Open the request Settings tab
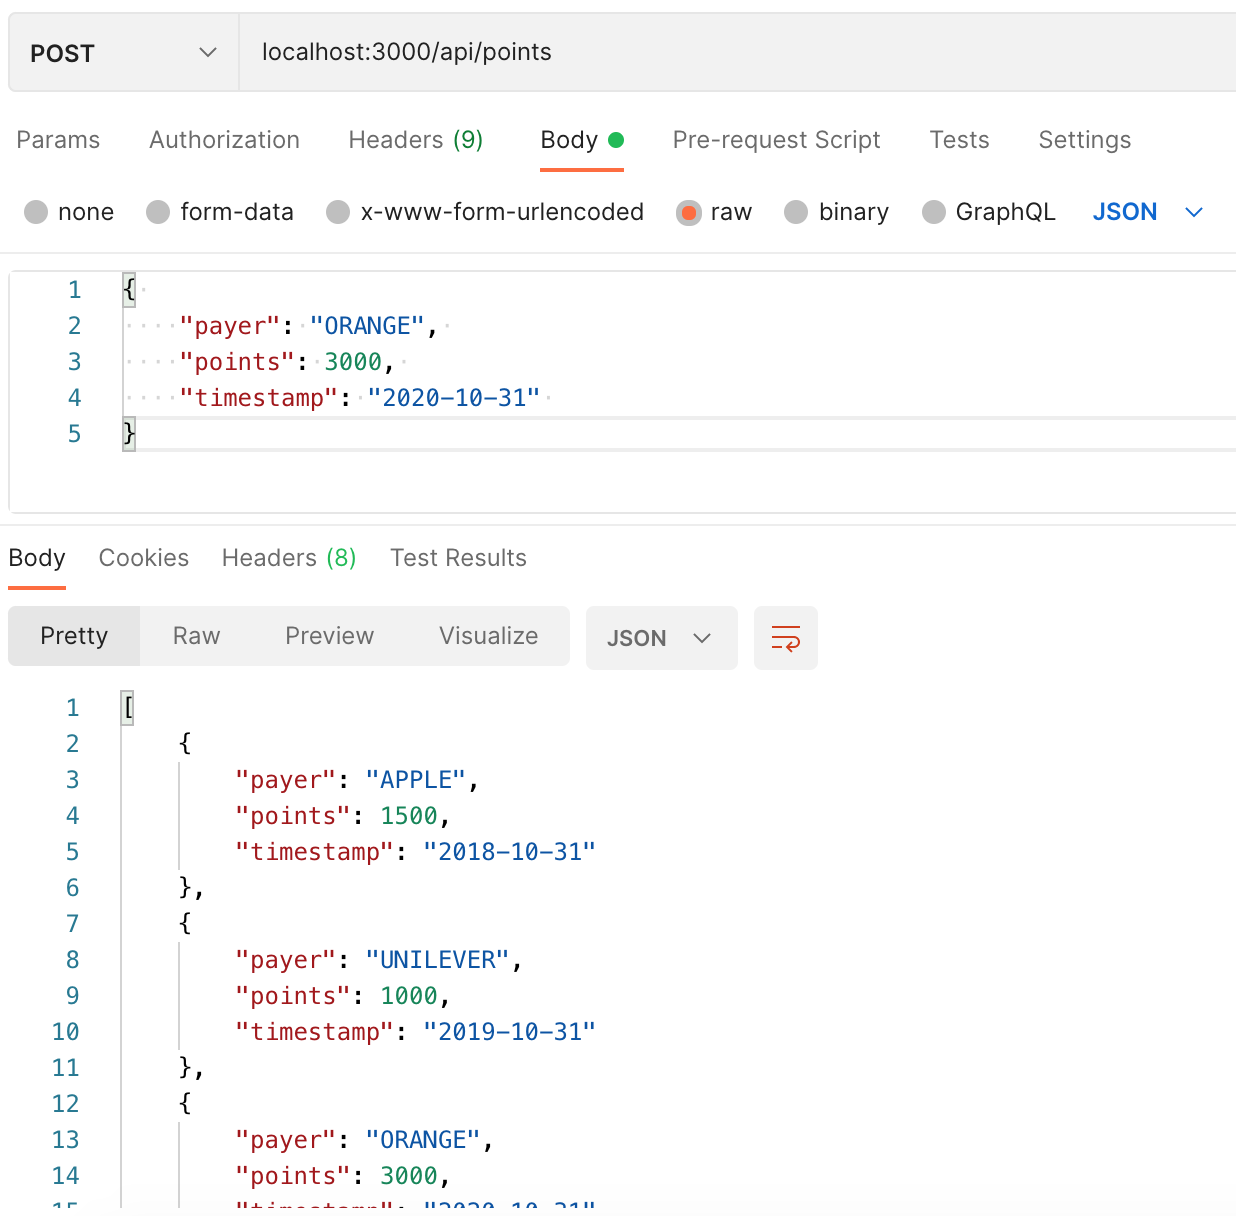The image size is (1236, 1216). (x=1085, y=140)
